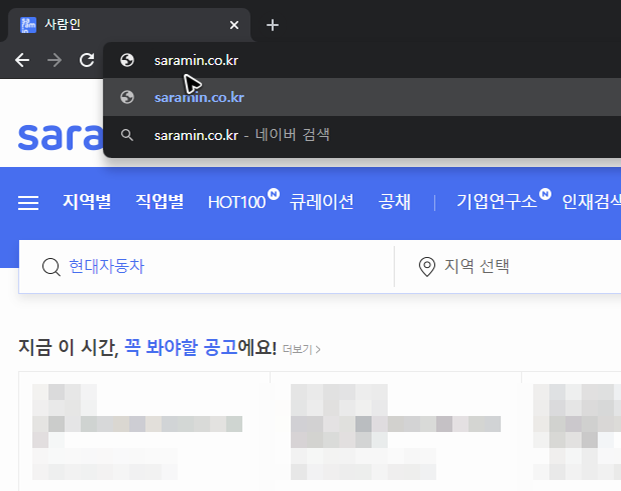The height and width of the screenshot is (491, 621).
Task: Click the 현대자동차 search field
Action: (206, 266)
